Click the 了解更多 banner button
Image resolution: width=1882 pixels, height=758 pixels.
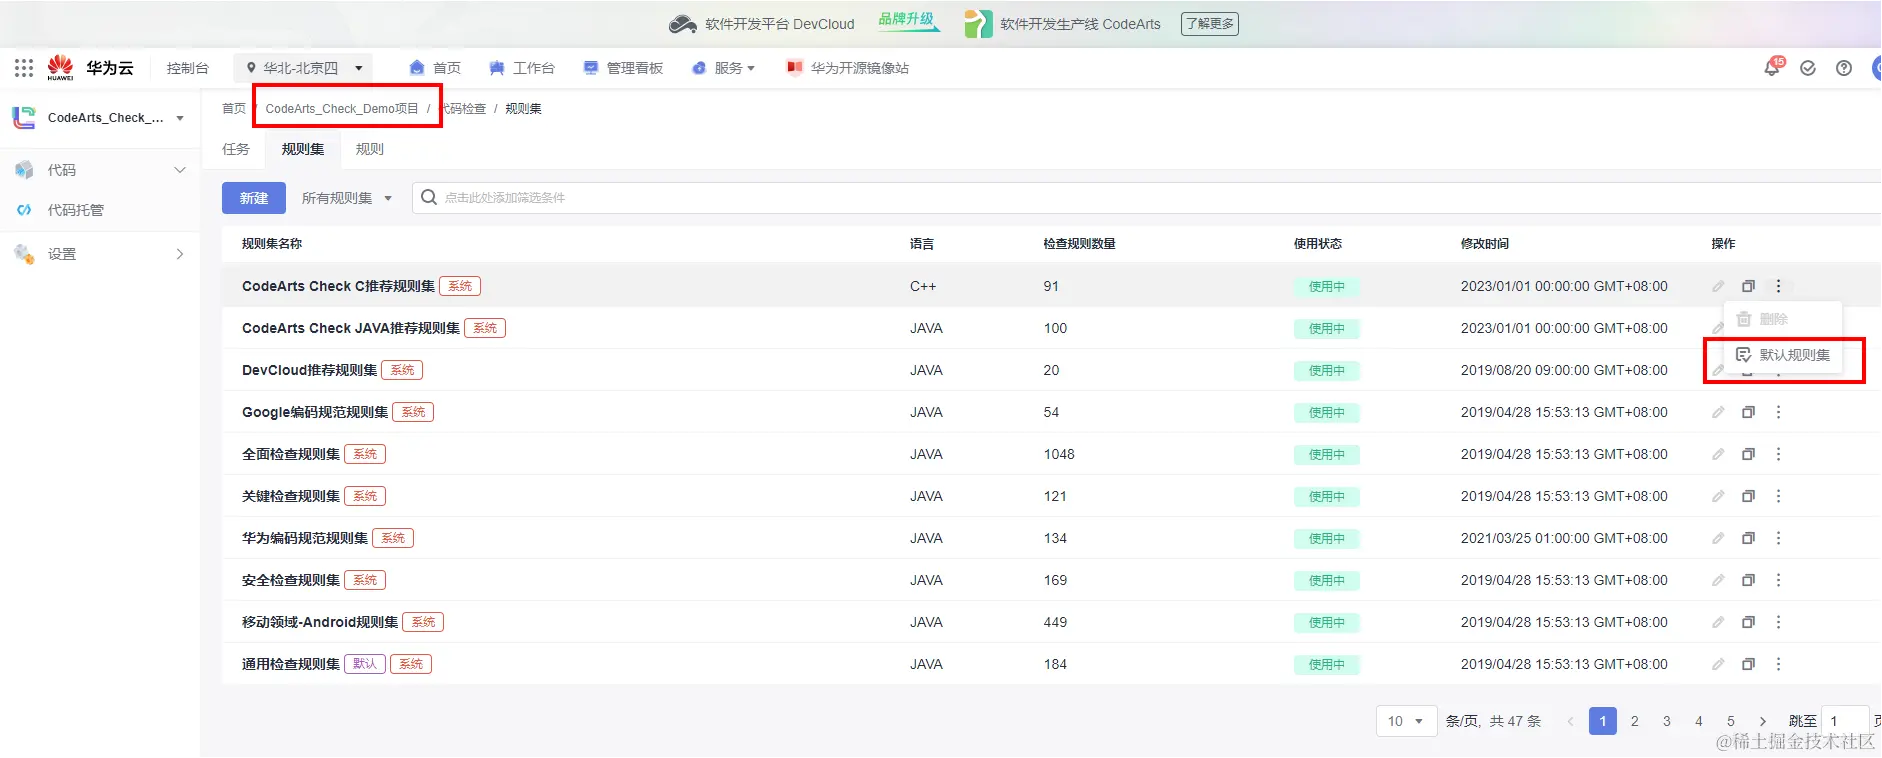pyautogui.click(x=1210, y=23)
